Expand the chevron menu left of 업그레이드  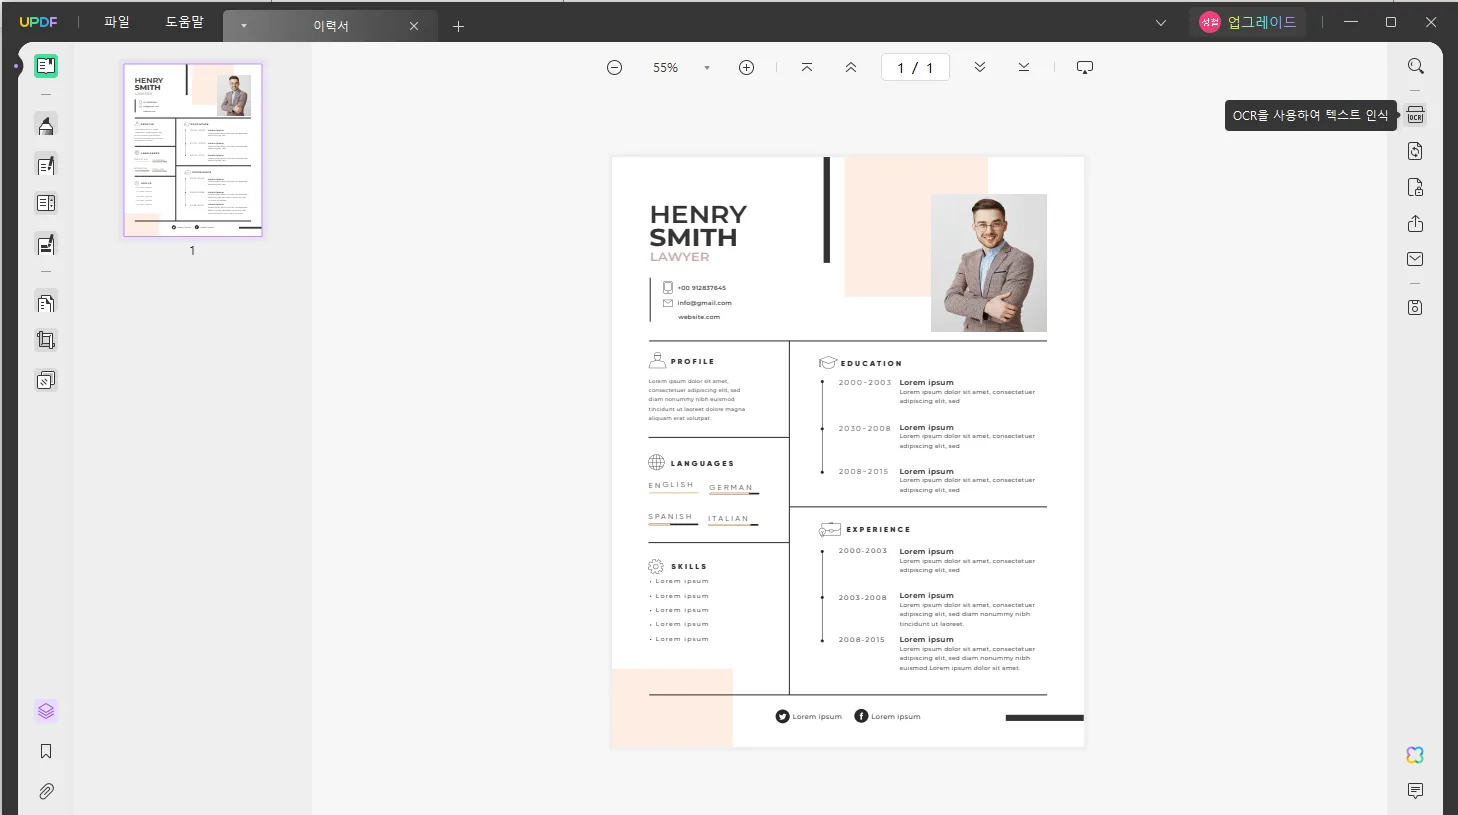pyautogui.click(x=1161, y=22)
